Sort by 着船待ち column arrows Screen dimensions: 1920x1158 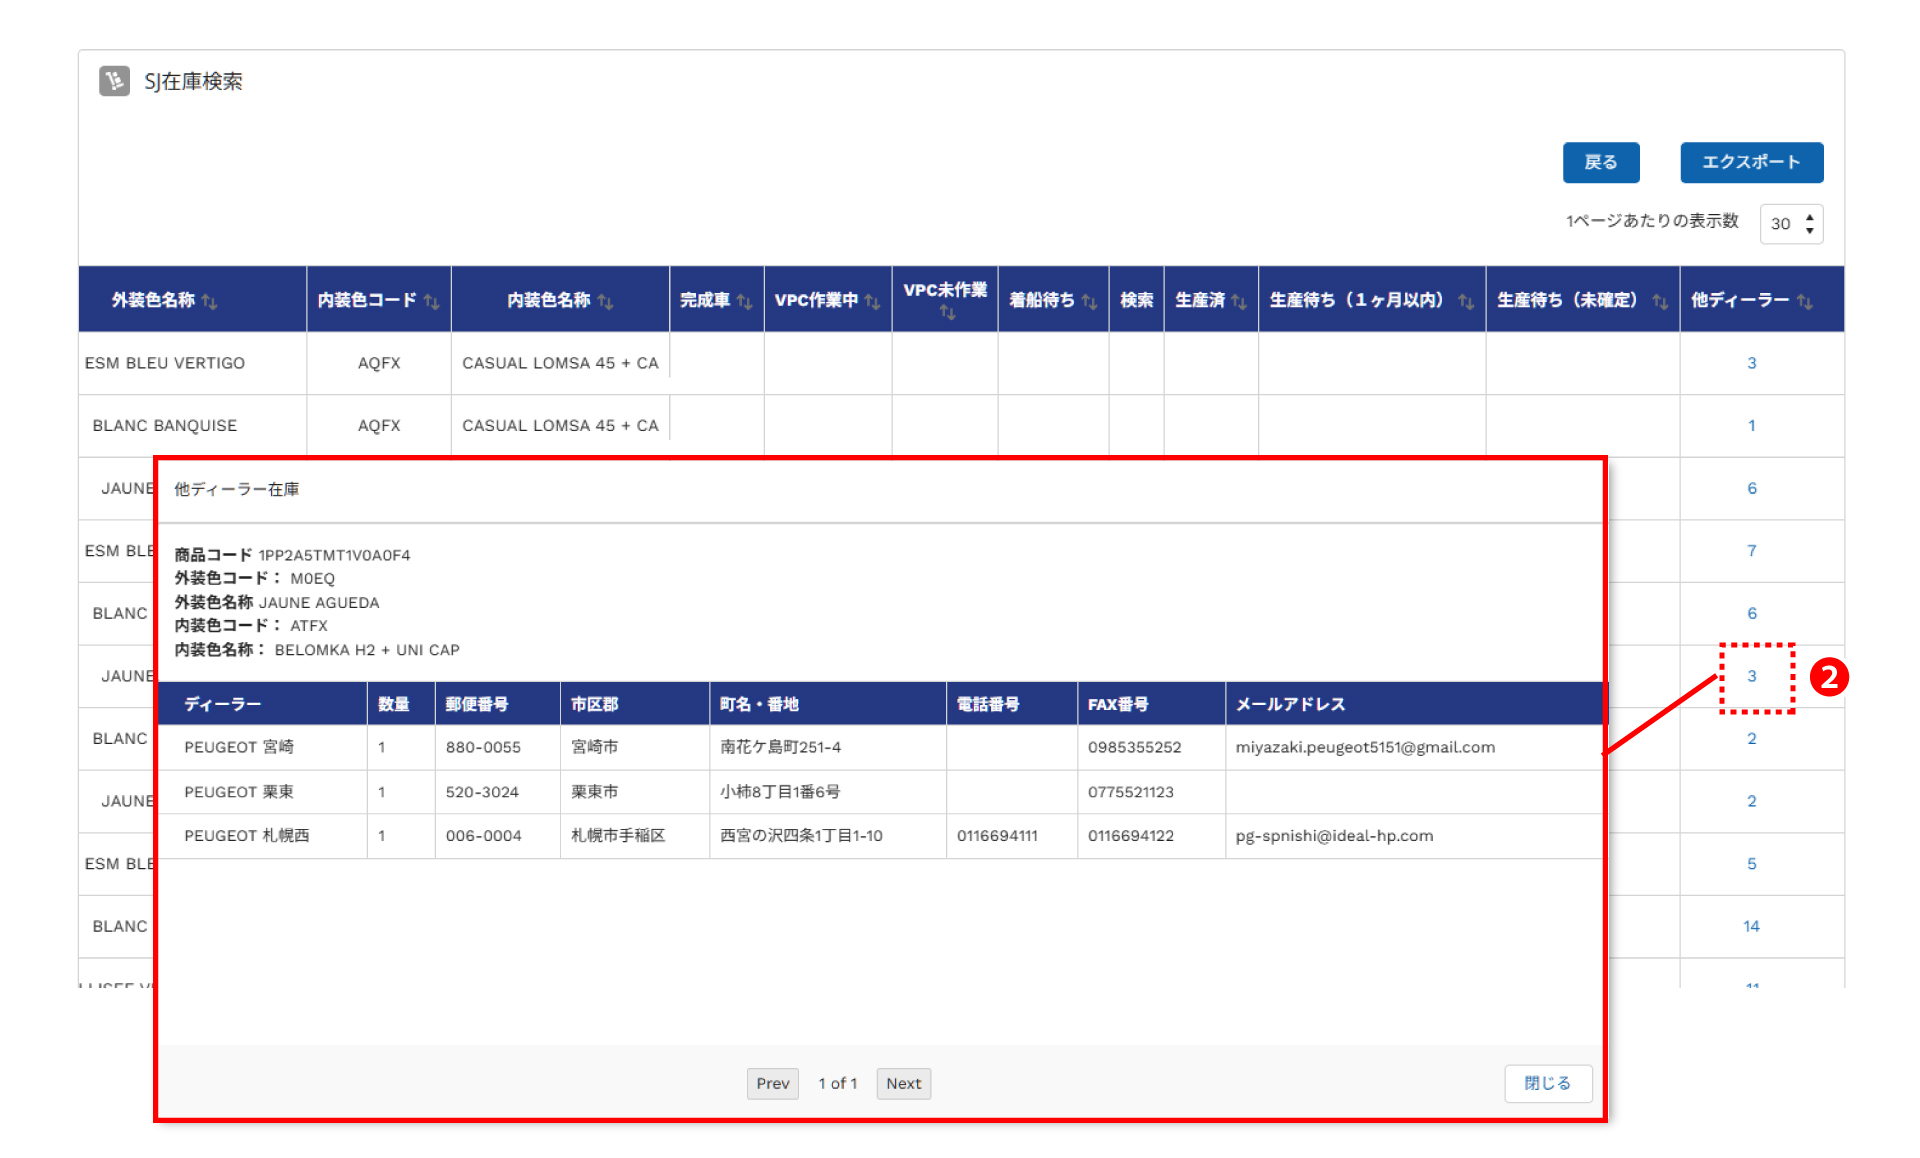pos(1089,301)
